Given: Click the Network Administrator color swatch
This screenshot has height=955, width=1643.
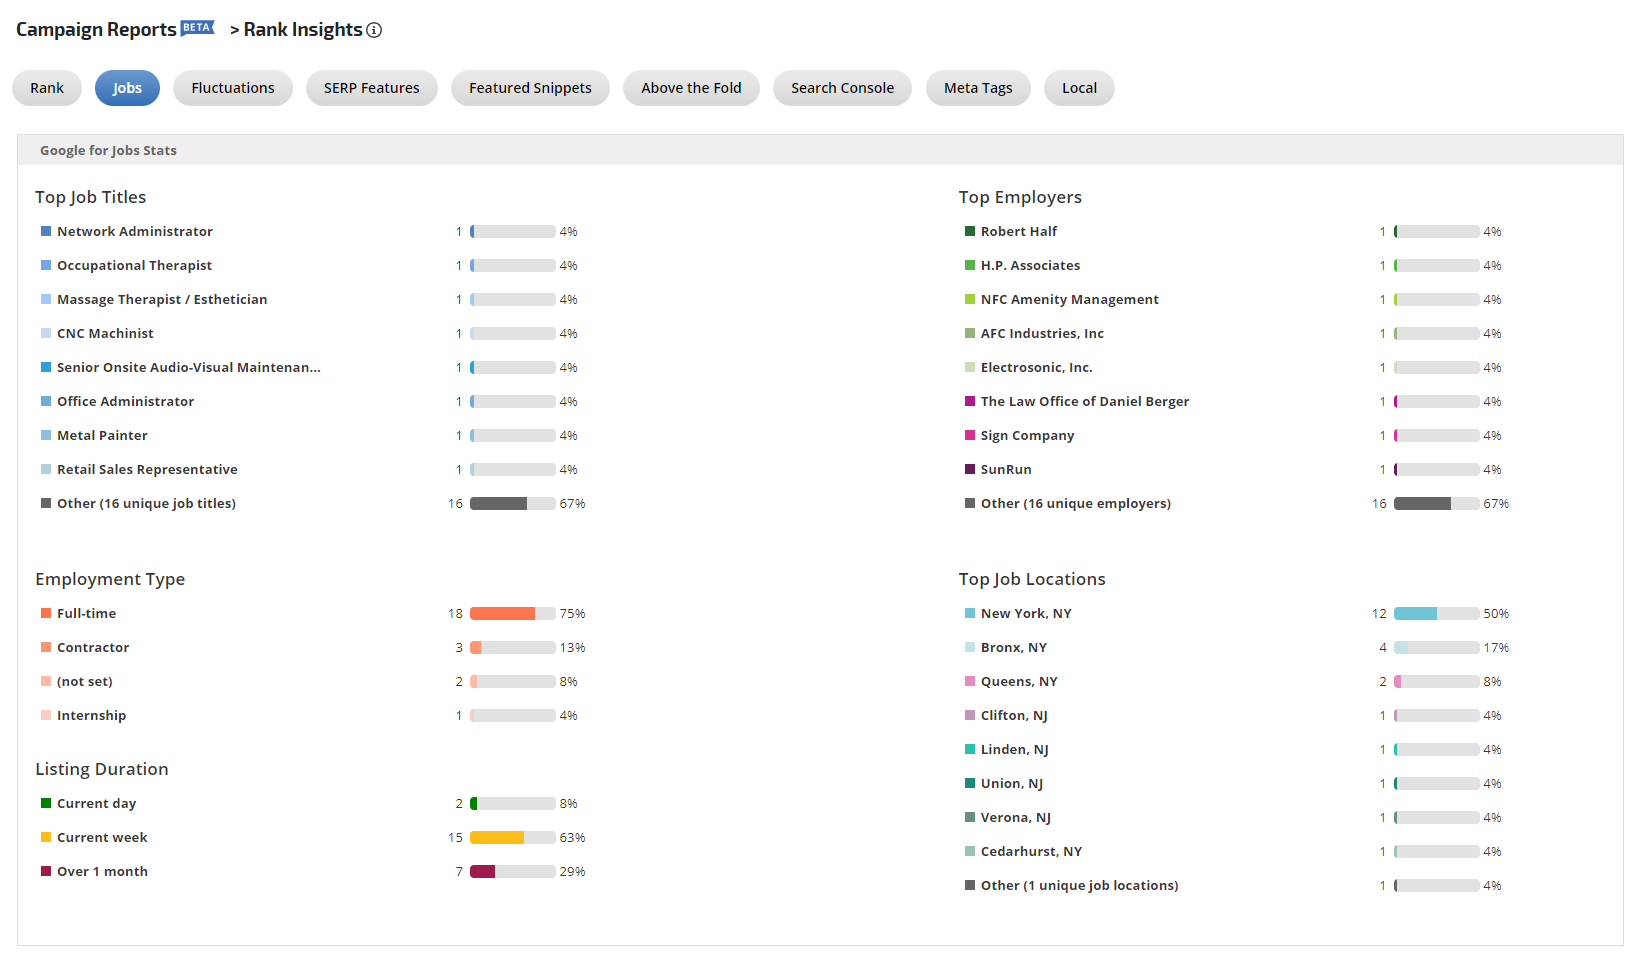Looking at the screenshot, I should point(46,231).
